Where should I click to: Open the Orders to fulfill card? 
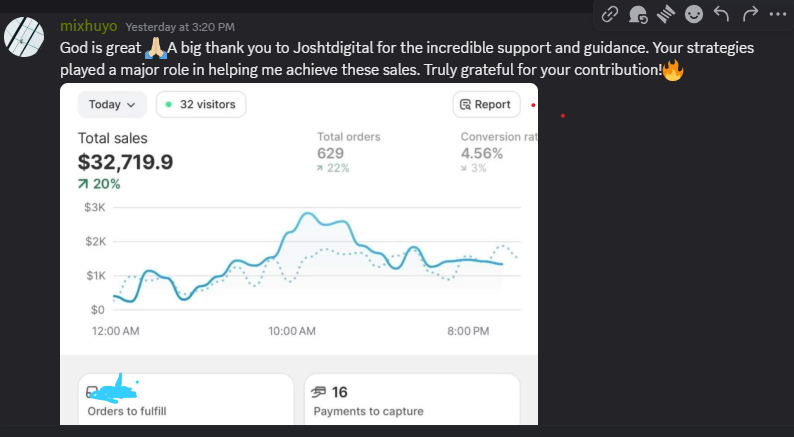(186, 400)
